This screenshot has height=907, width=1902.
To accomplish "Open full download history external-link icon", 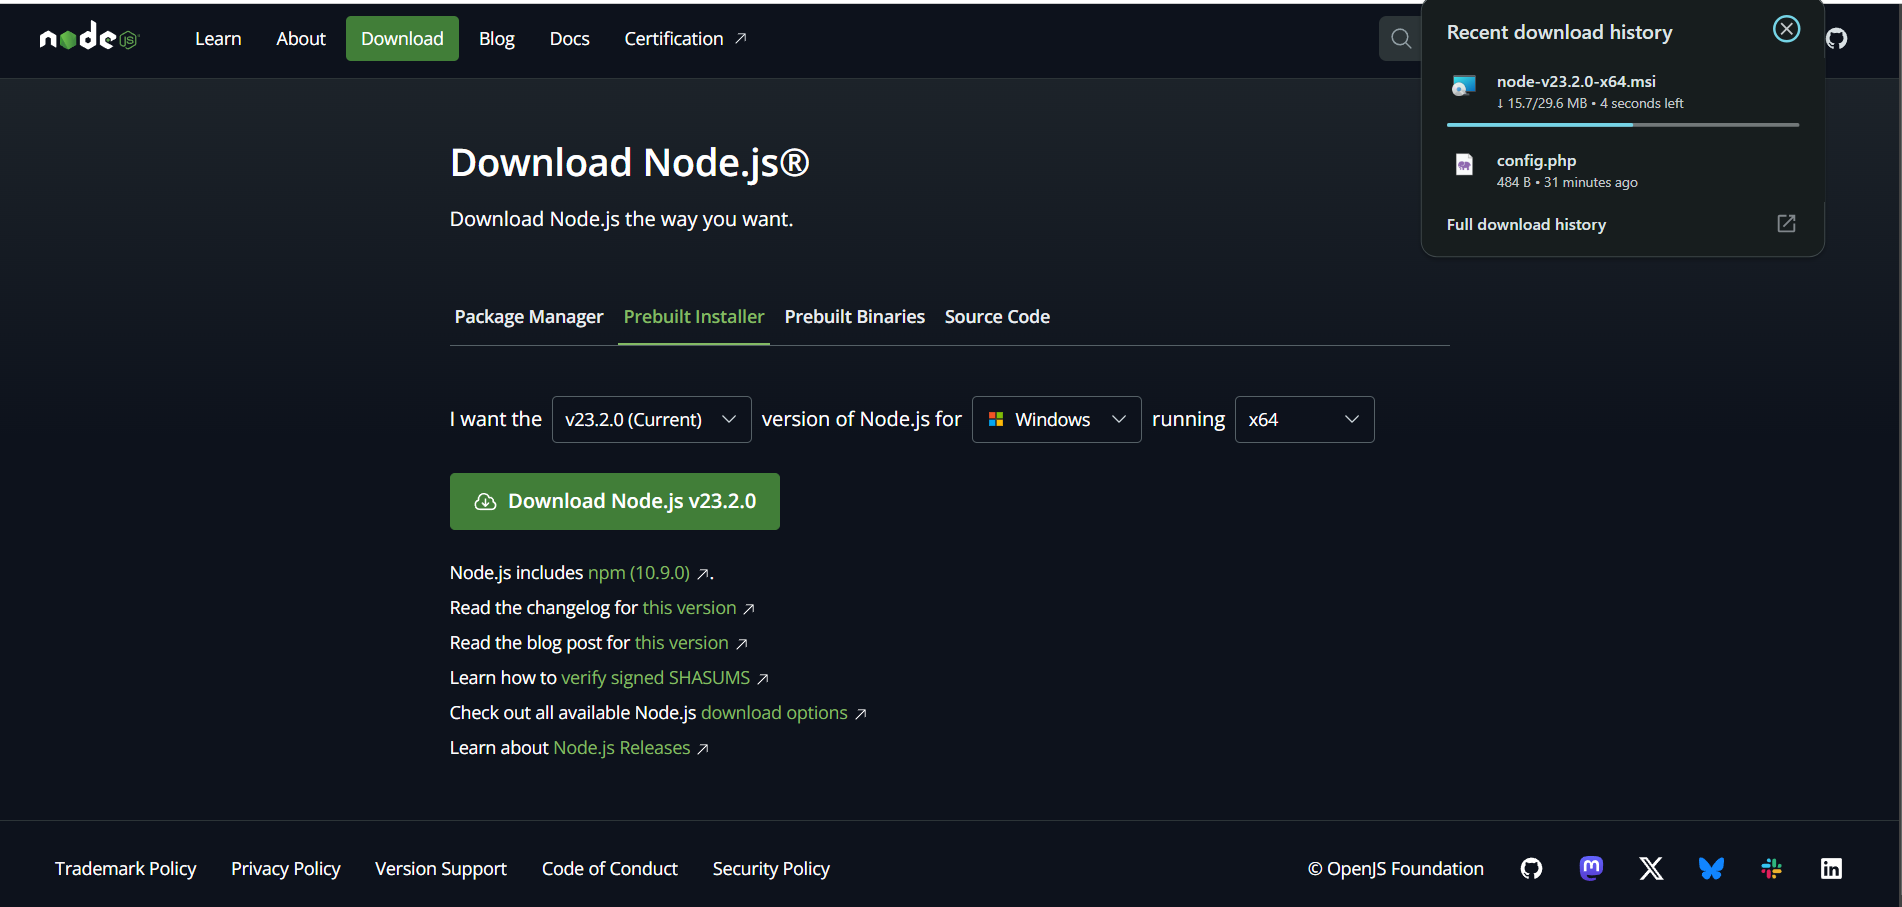I will coord(1786,224).
